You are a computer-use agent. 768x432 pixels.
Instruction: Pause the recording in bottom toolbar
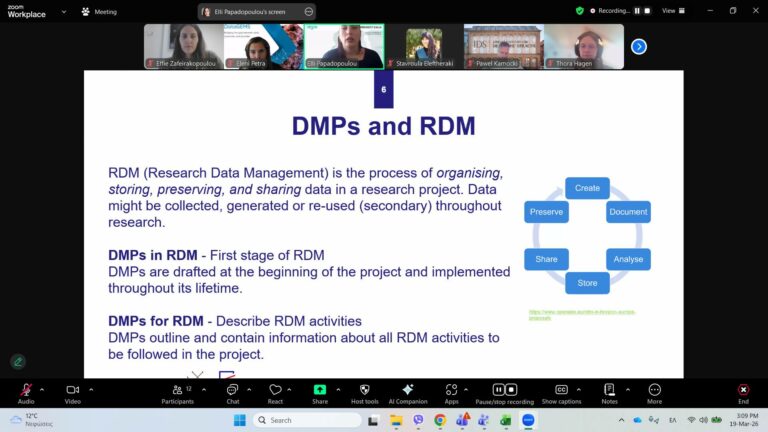[499, 389]
